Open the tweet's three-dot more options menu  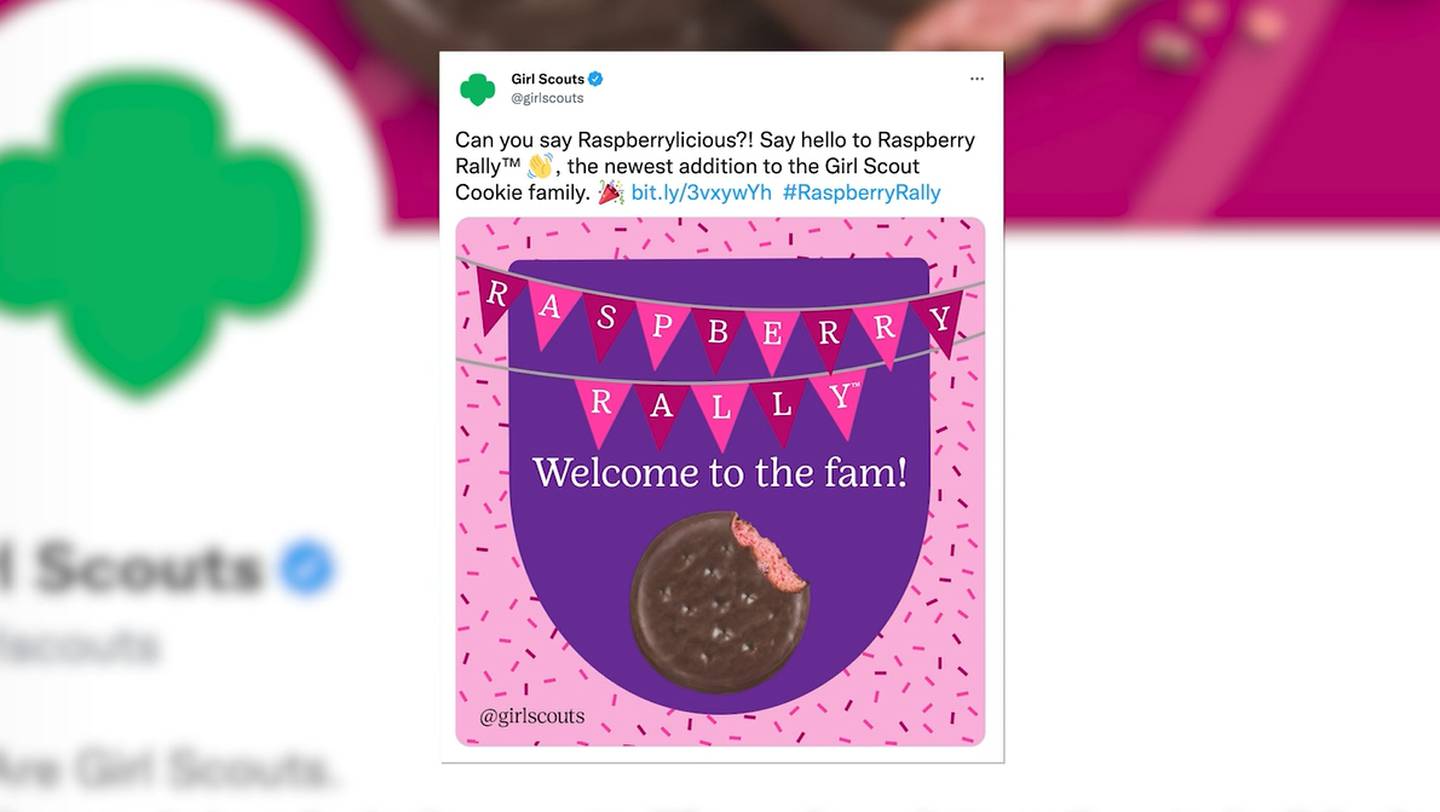[977, 79]
